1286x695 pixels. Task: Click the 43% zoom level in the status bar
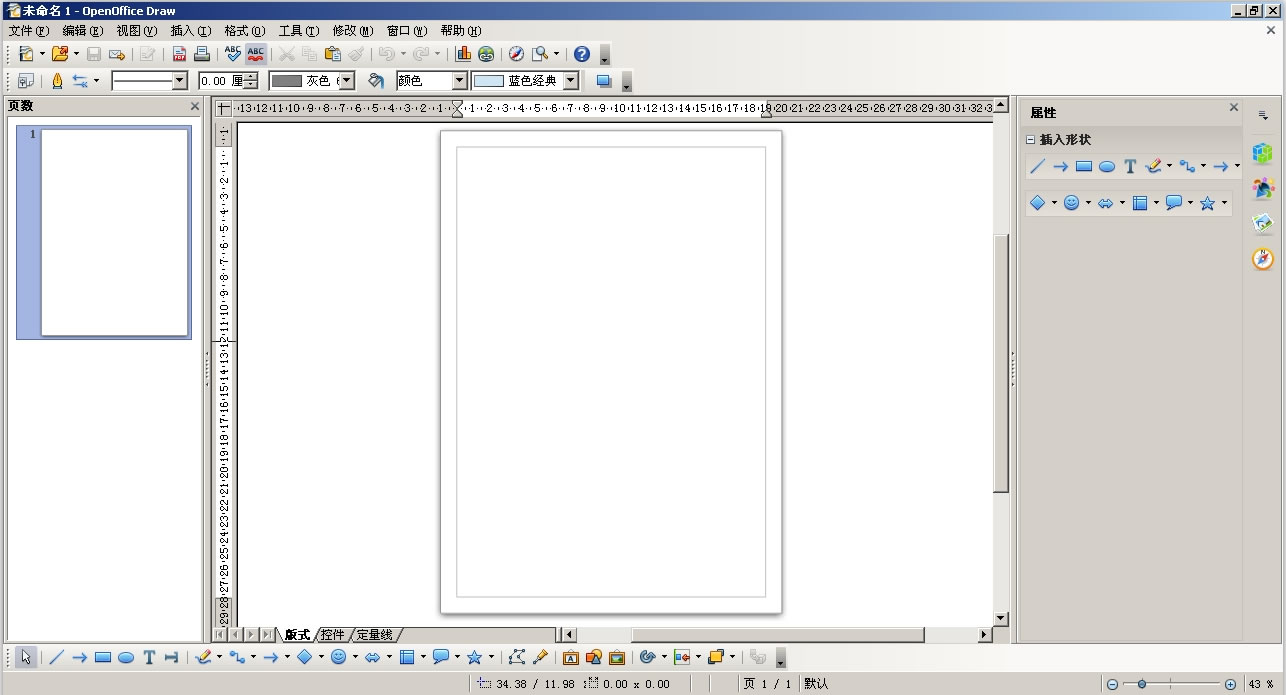(x=1260, y=684)
